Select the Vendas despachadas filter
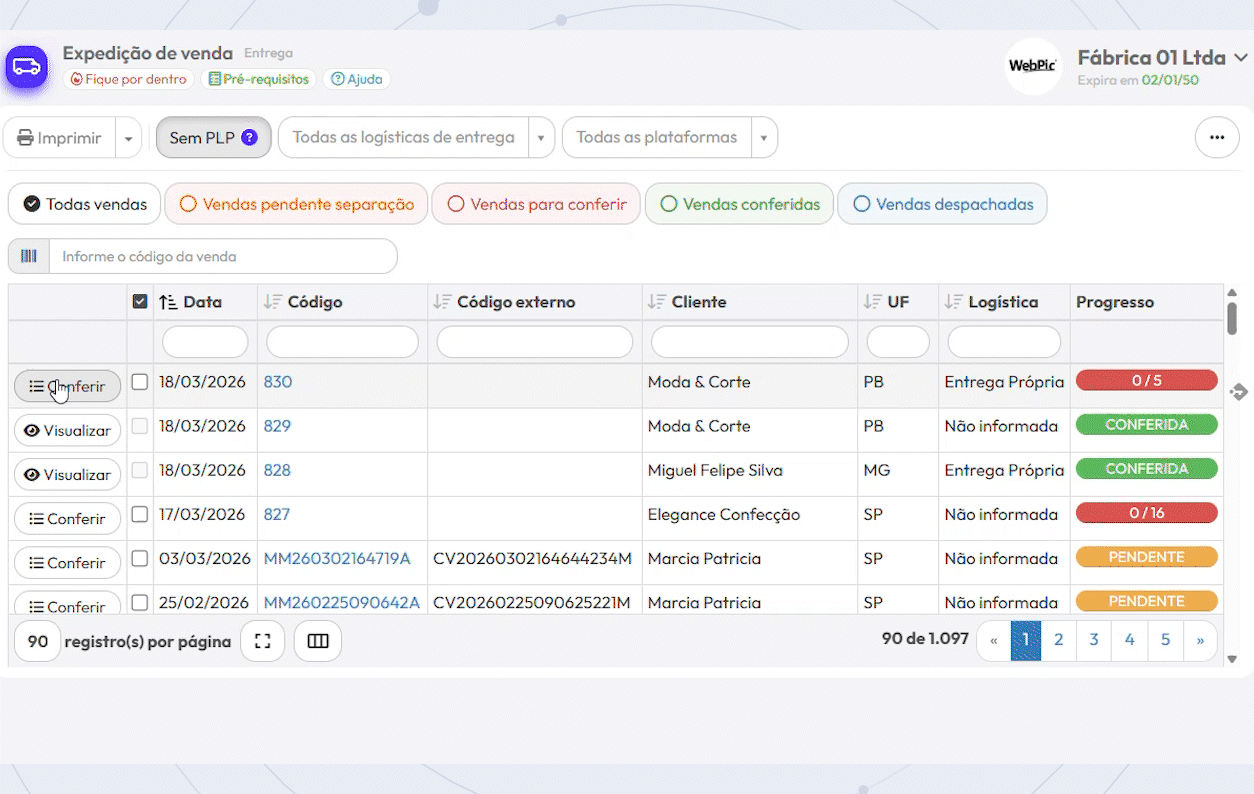1254x794 pixels. click(942, 204)
